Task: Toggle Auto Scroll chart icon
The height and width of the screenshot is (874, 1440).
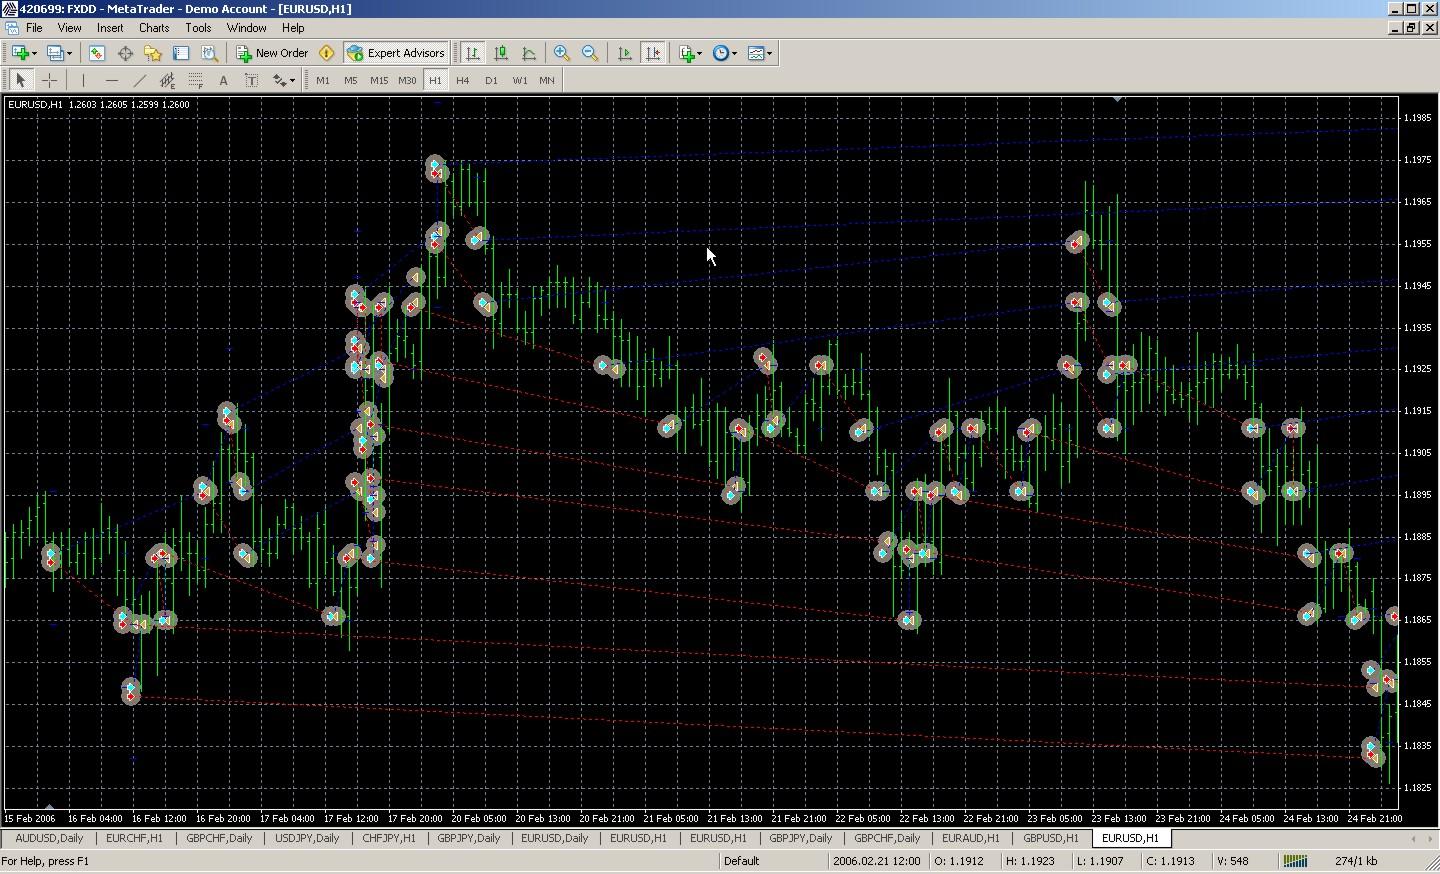Action: [625, 53]
